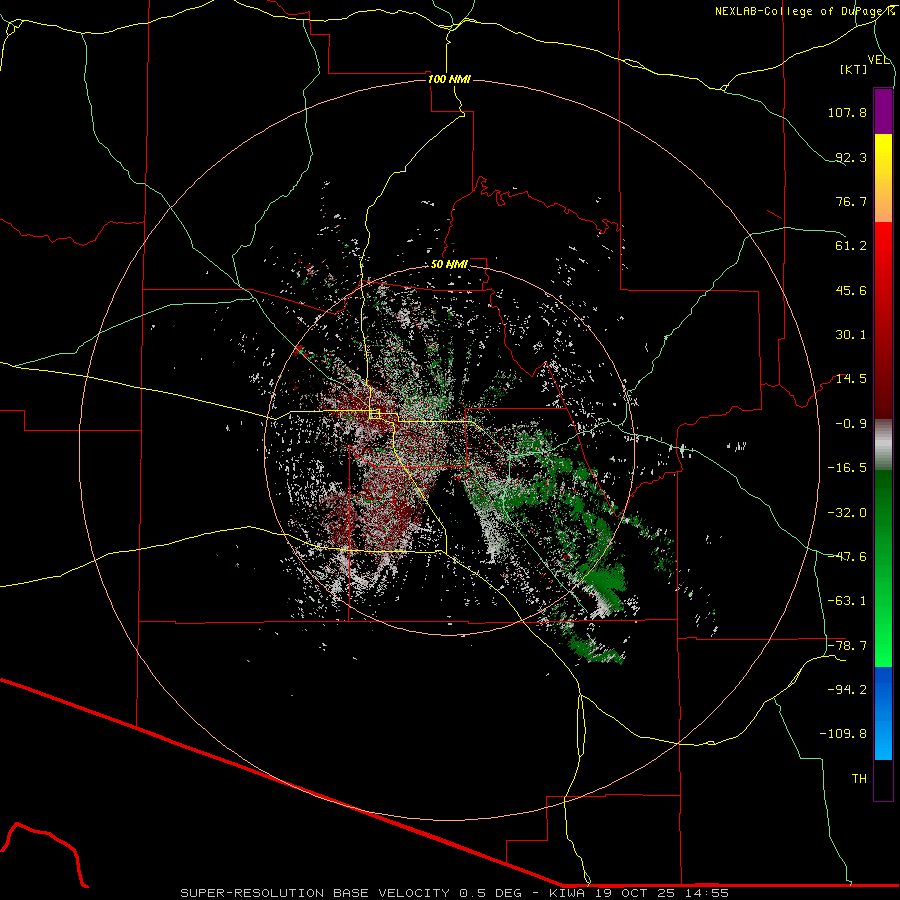Click the 92.3 scale value
This screenshot has height=900, width=900.
pos(851,157)
